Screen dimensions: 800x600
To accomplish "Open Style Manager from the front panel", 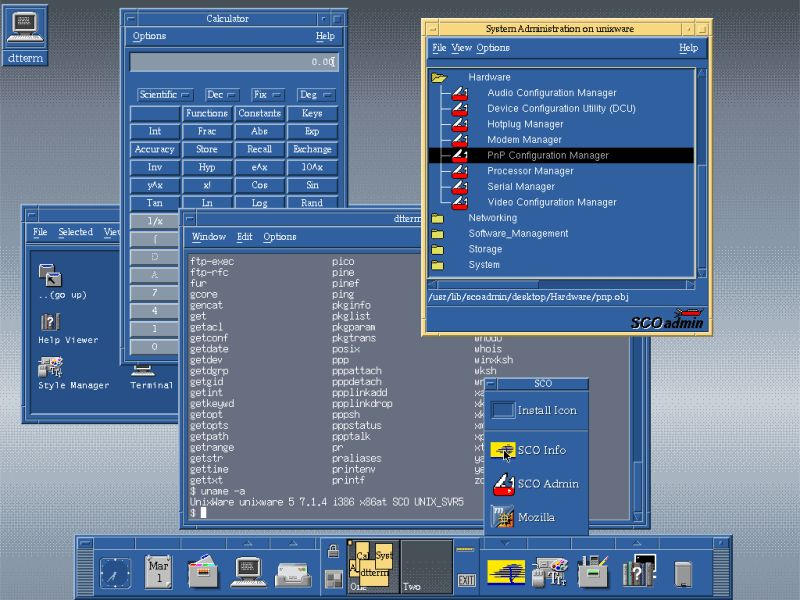I will pos(550,572).
